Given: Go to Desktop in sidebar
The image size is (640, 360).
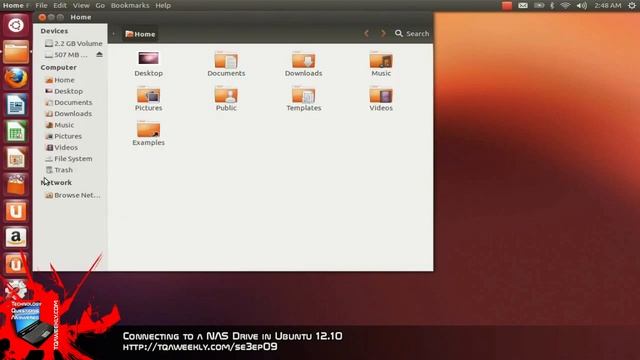Looking at the screenshot, I should point(64,91).
